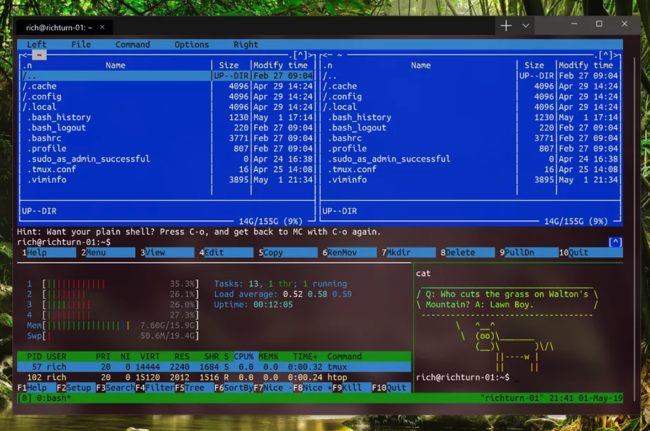The width and height of the screenshot is (650, 431).
Task: Click the right panel [^] history button
Action: pos(606,55)
